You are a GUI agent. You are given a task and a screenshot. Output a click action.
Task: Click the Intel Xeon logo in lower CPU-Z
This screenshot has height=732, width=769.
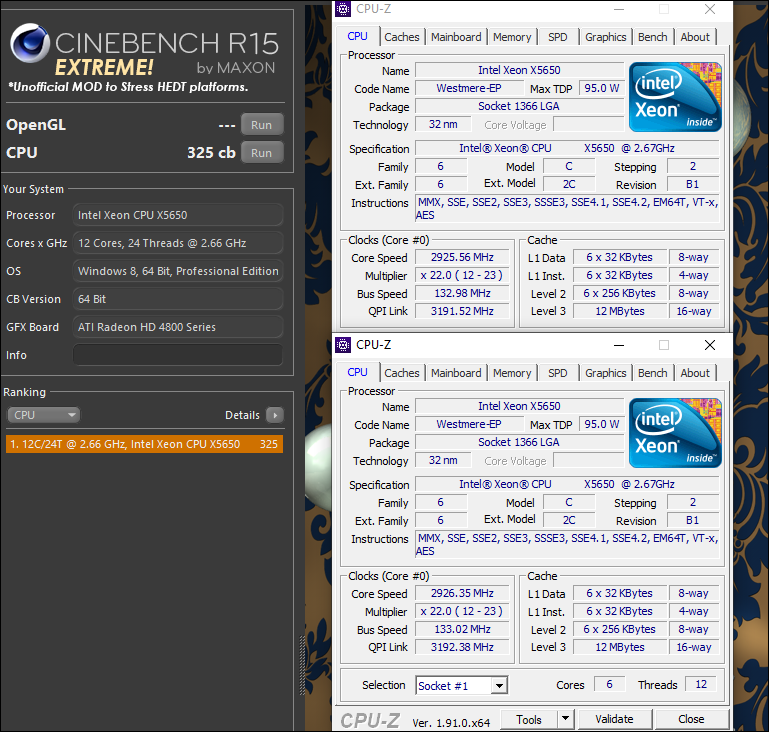(x=675, y=432)
